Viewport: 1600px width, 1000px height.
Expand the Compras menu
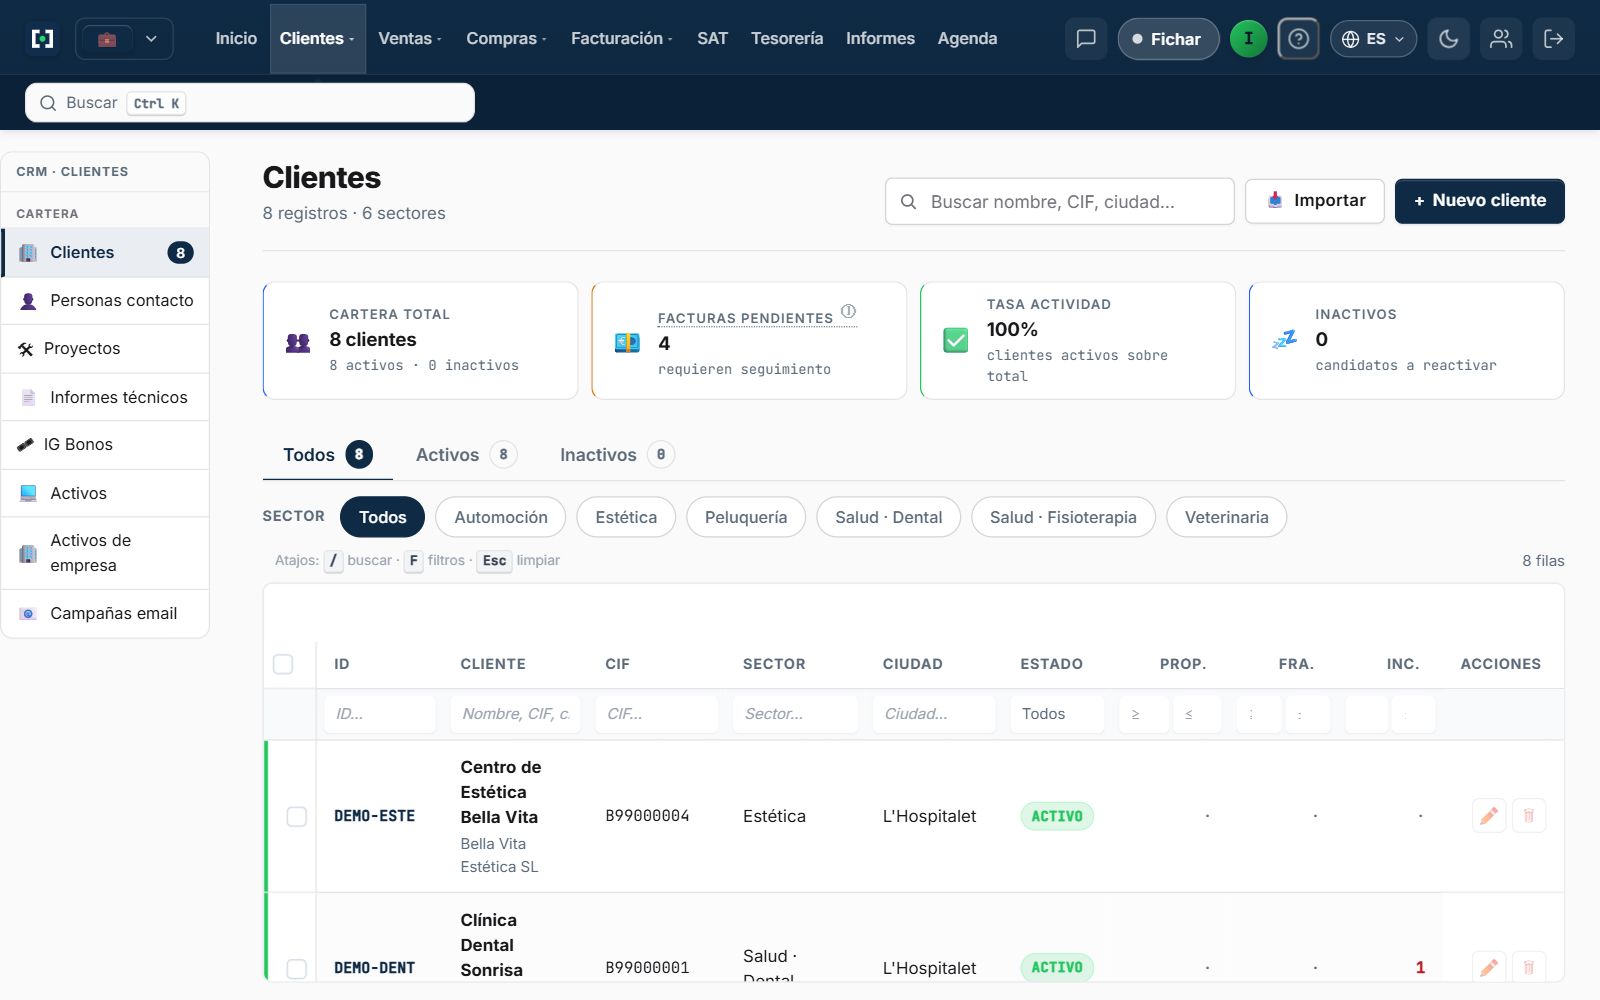click(506, 39)
